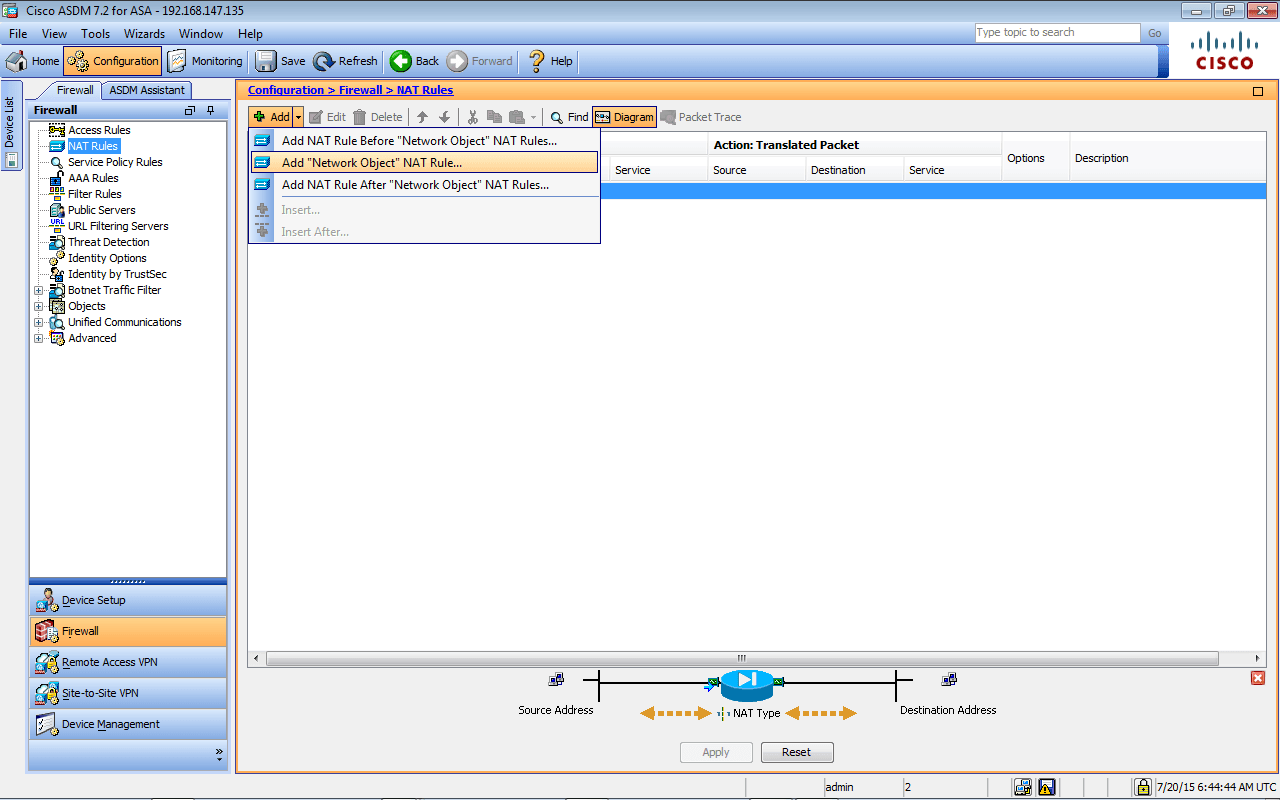The width and height of the screenshot is (1280, 800).
Task: Switch to the ASDM Assistant tab
Action: click(x=147, y=90)
